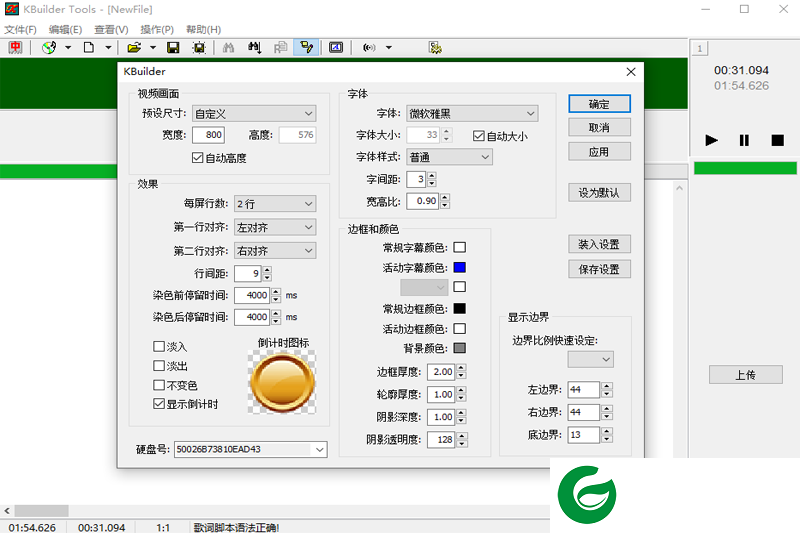Viewport: 800px width, 533px height.
Task: Click the 应用 apply button
Action: [x=599, y=151]
